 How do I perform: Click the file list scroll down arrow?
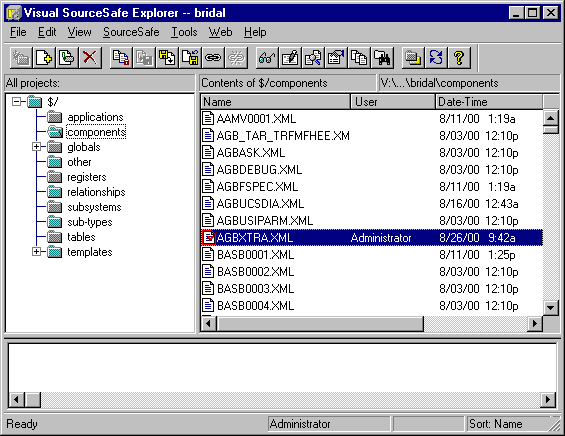550,308
